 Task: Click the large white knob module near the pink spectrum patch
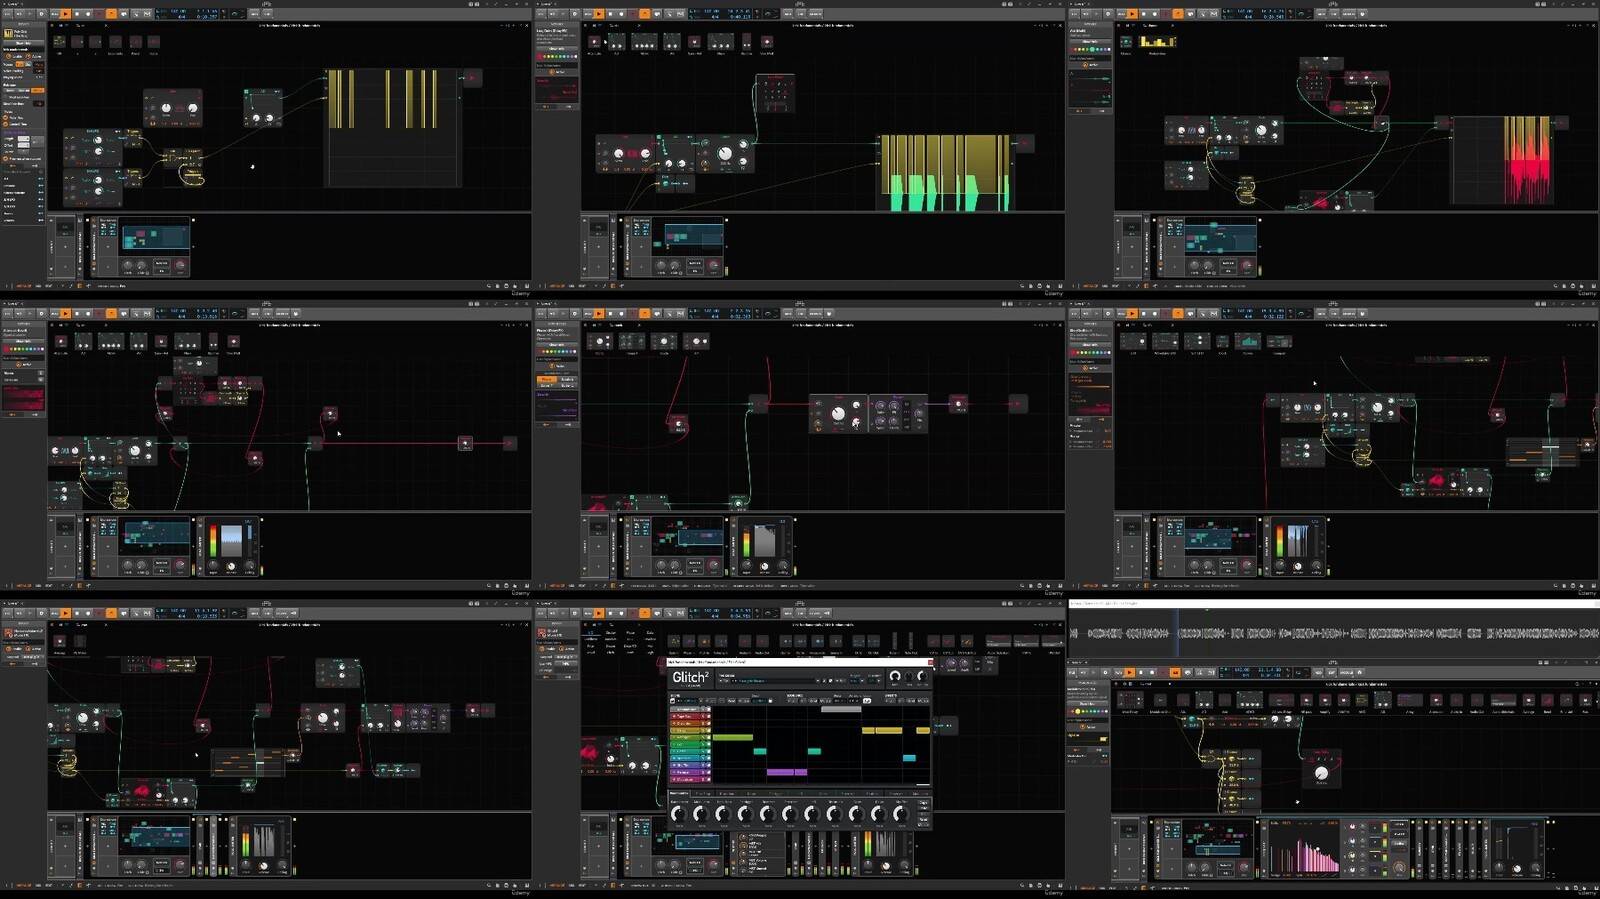(1321, 771)
